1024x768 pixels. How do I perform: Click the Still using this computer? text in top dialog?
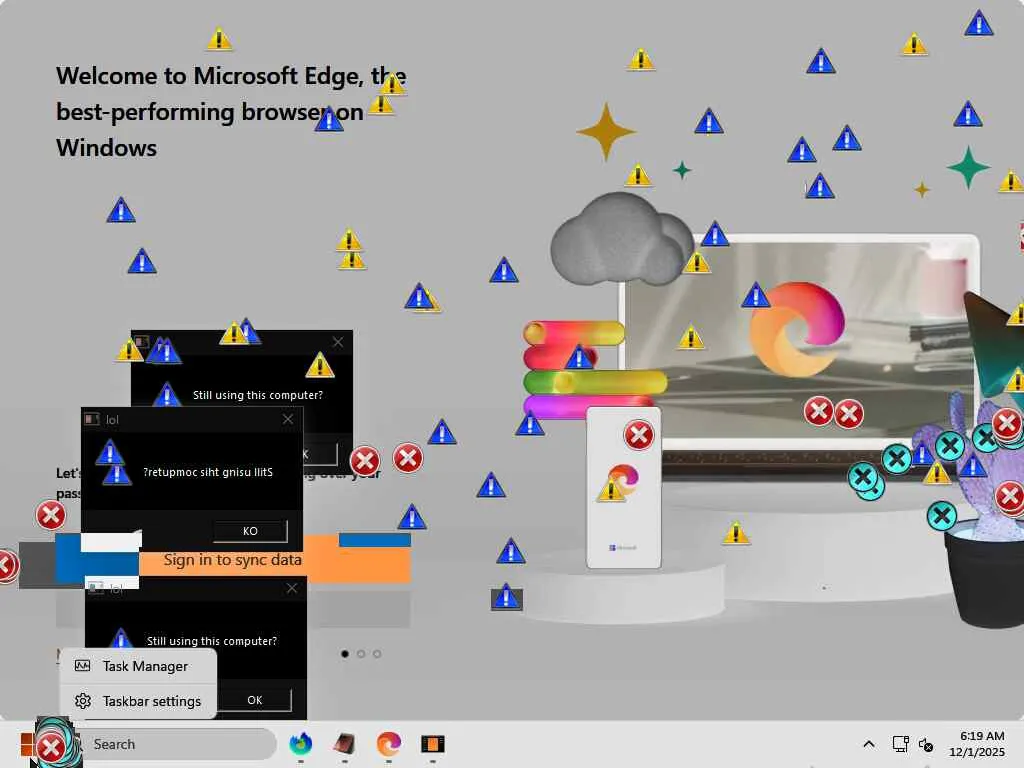[257, 395]
